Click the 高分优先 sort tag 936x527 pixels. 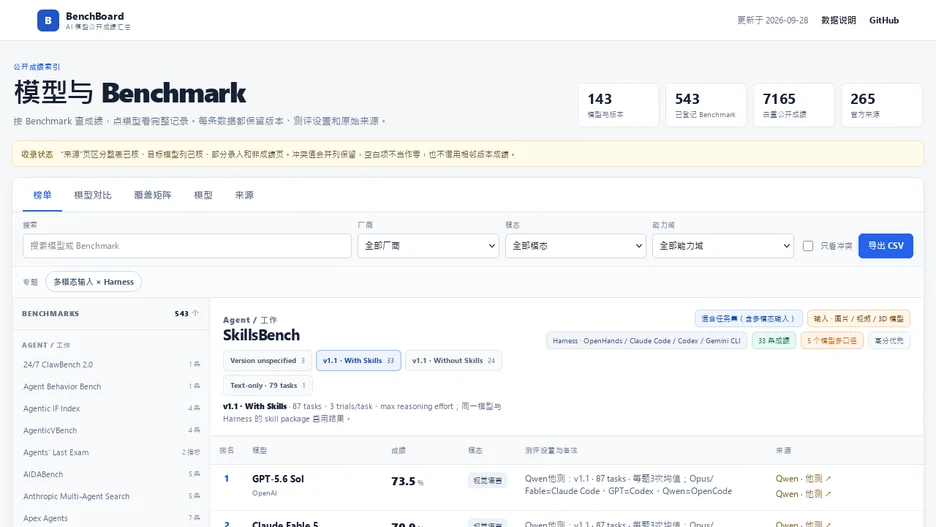(x=889, y=341)
